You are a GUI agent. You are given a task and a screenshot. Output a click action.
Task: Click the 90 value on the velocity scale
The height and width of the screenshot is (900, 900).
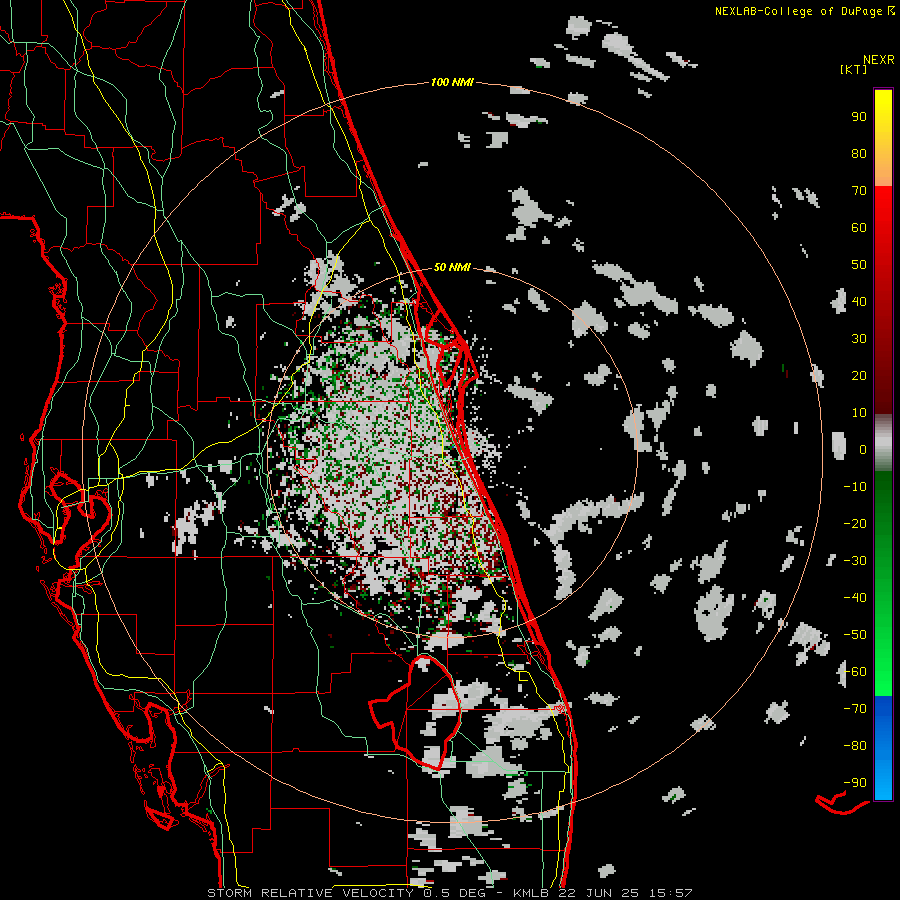click(859, 117)
